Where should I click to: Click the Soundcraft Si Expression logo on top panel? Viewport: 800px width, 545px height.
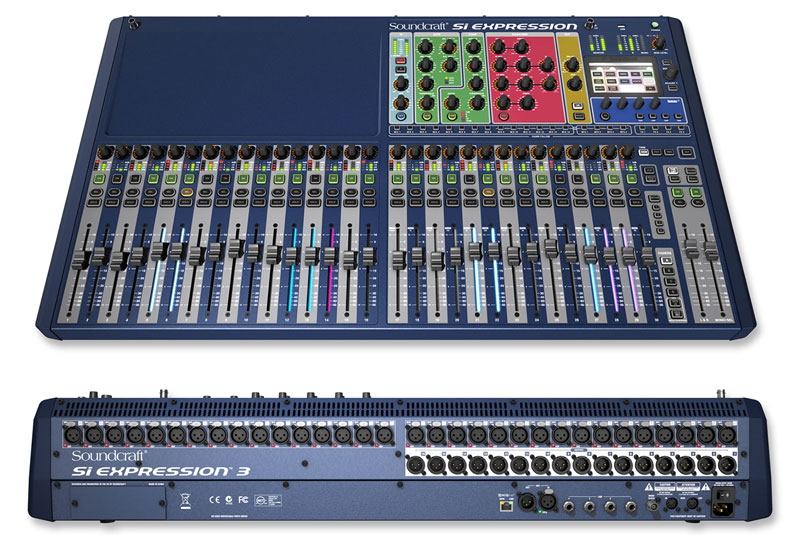point(483,26)
